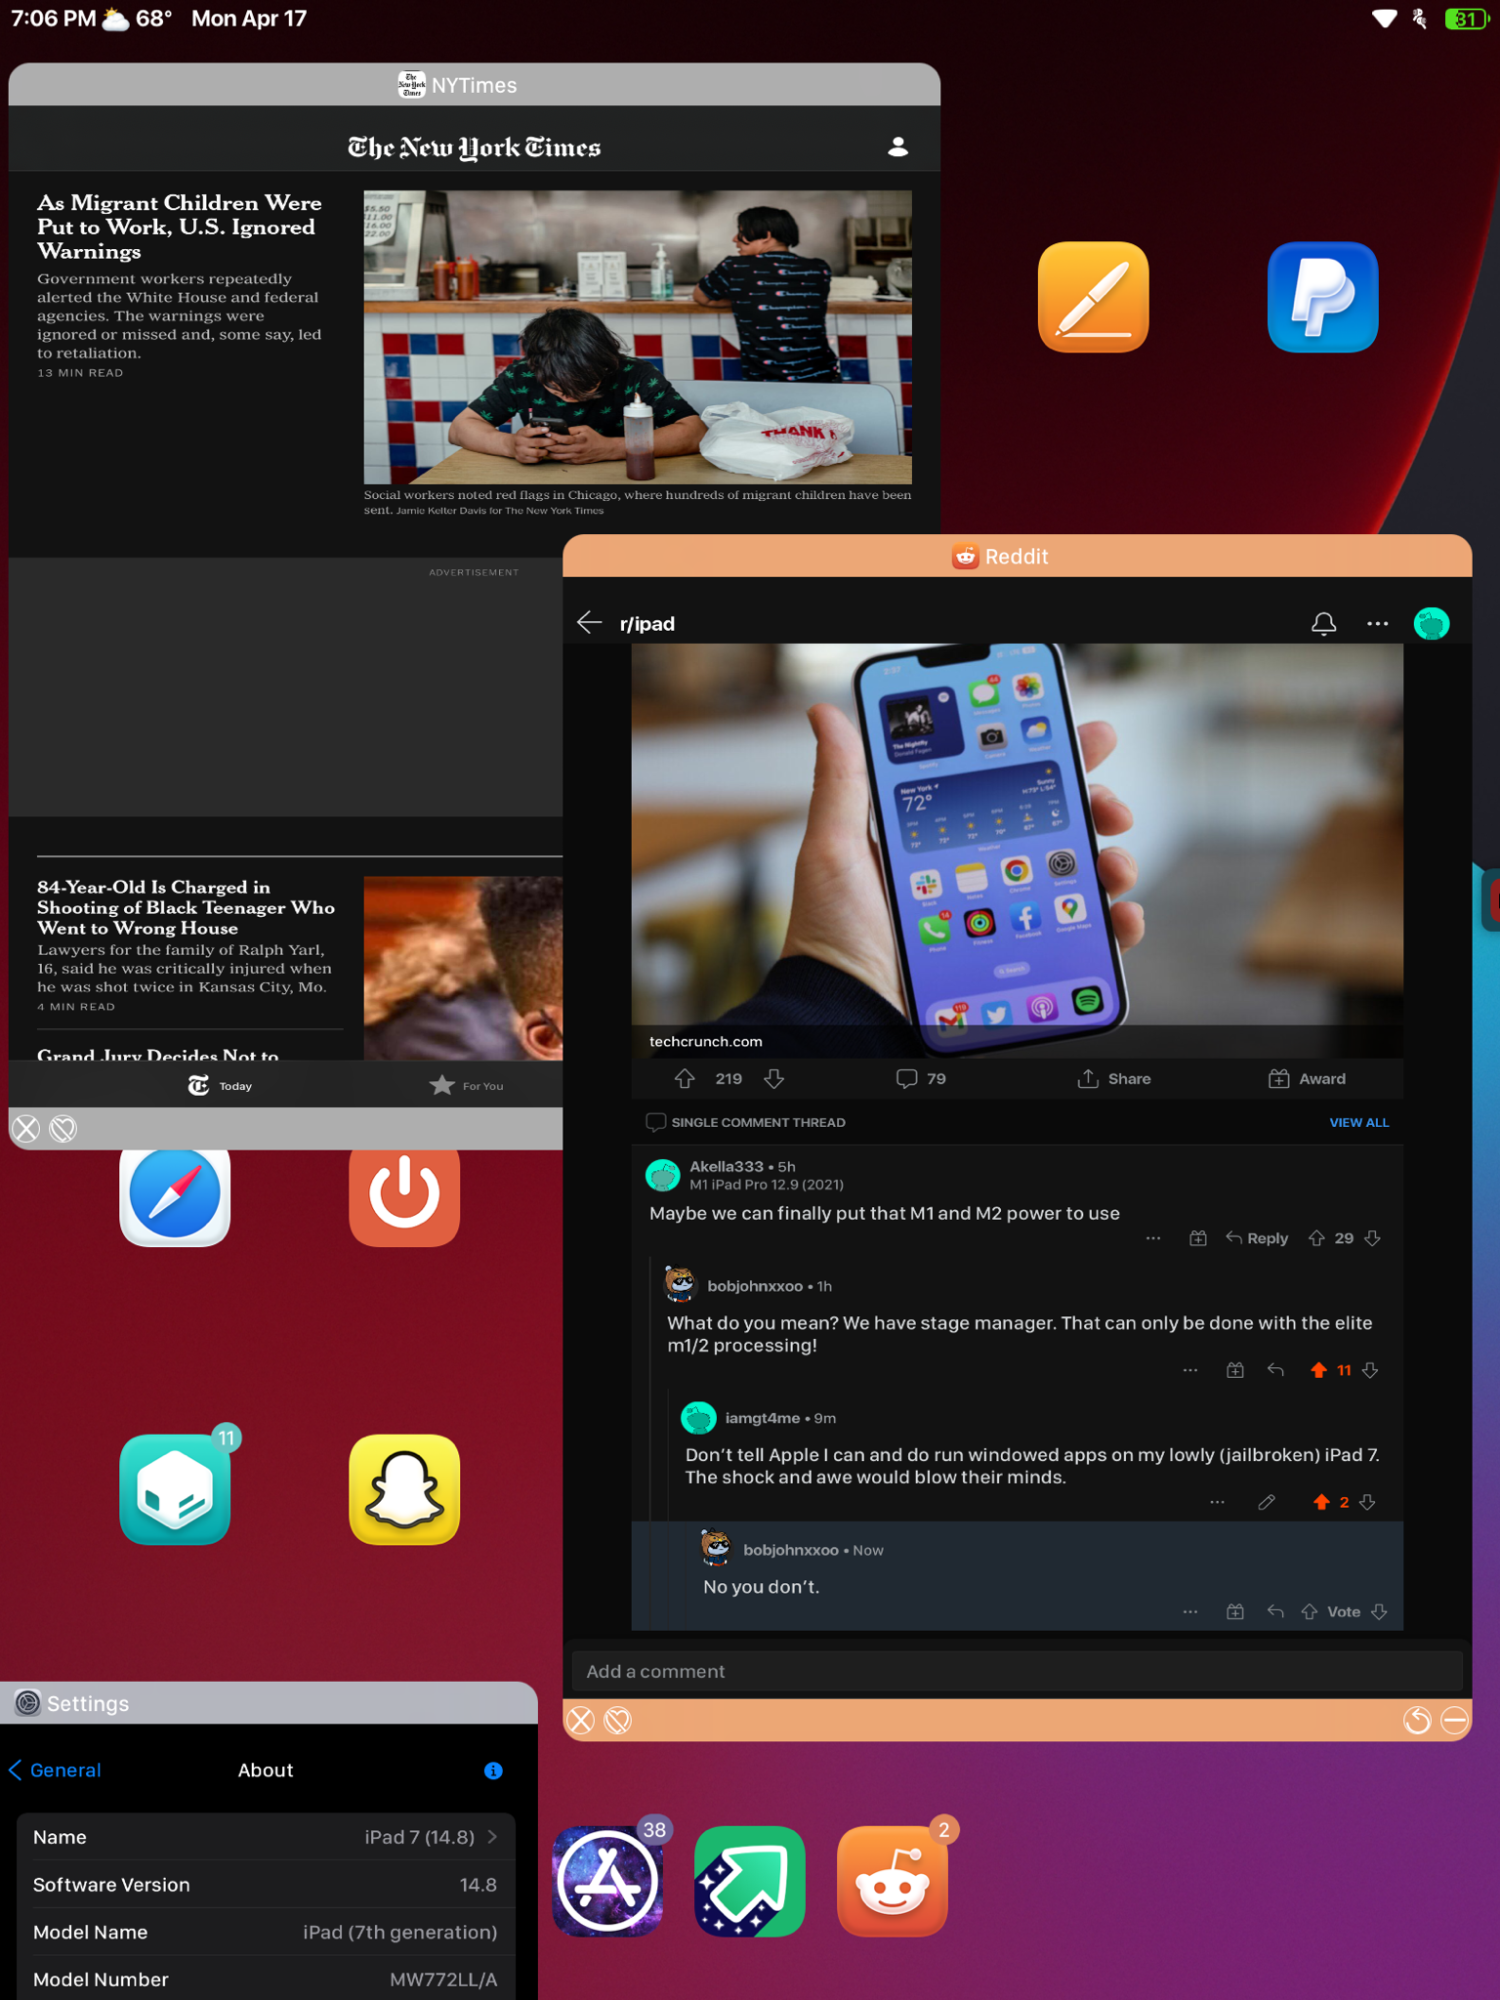Open the App Store in the dock
Viewport: 1500px width, 2000px height.
tap(607, 1881)
